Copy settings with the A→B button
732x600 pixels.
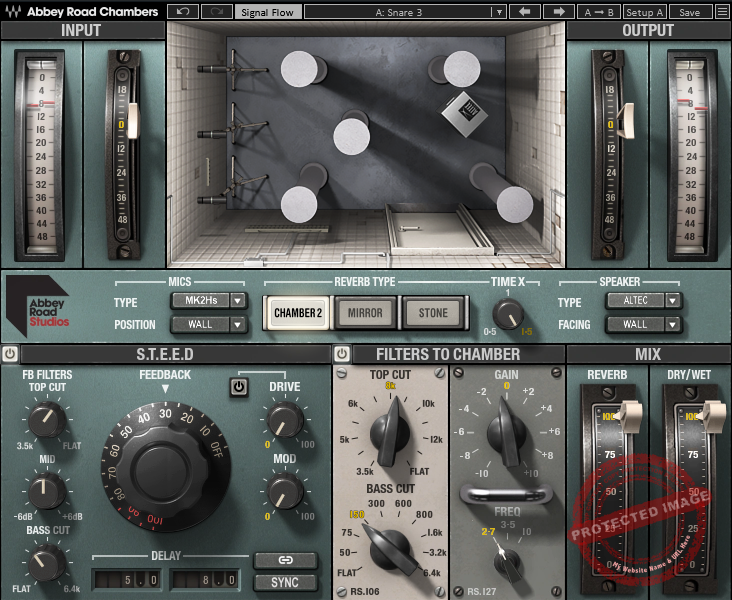(x=599, y=12)
